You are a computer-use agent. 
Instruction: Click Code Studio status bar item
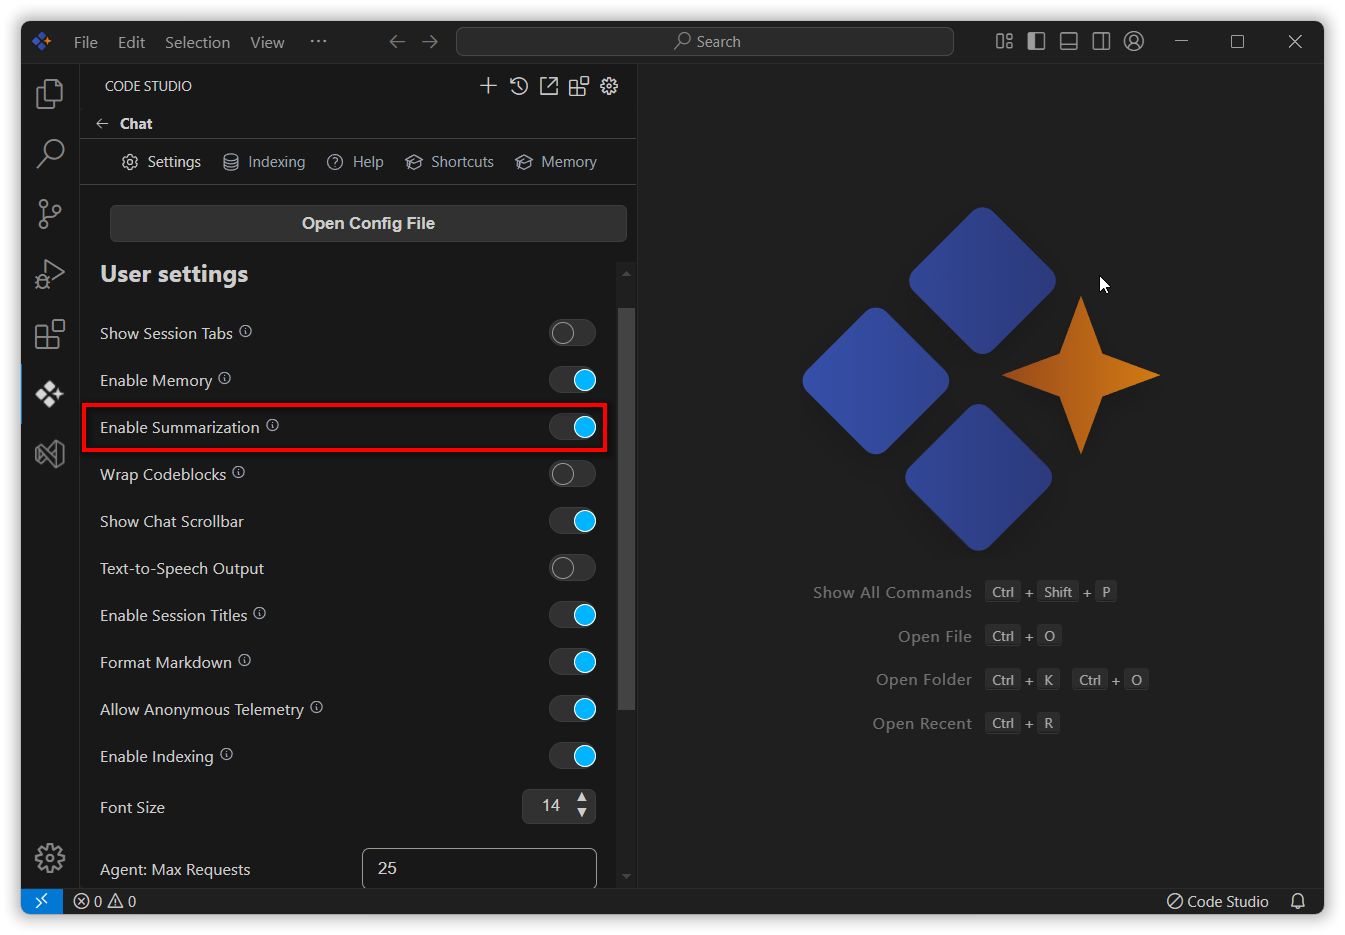(1217, 901)
